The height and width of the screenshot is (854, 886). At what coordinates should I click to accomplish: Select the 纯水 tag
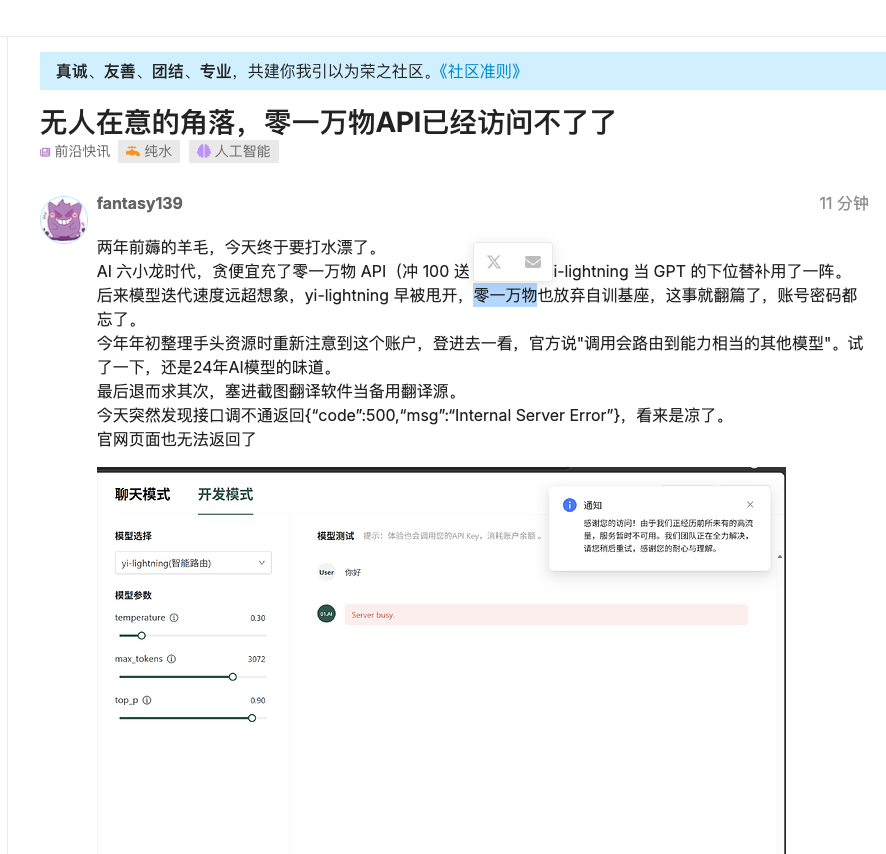(x=149, y=151)
